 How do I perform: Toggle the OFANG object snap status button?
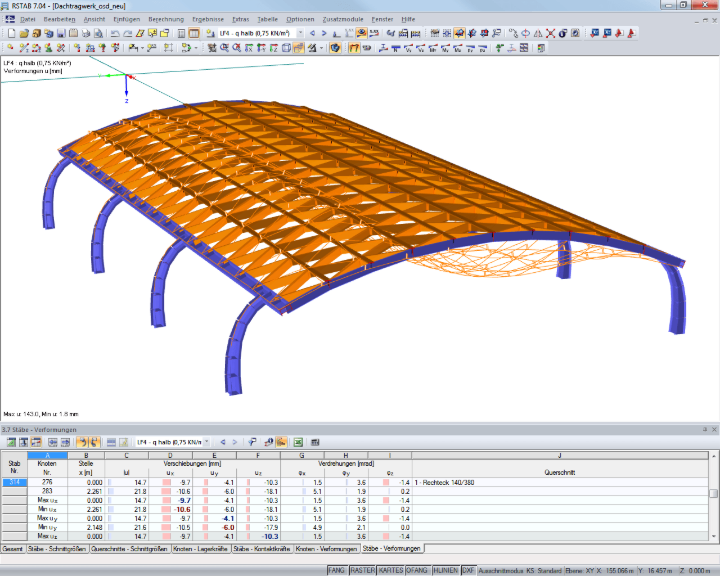417,570
